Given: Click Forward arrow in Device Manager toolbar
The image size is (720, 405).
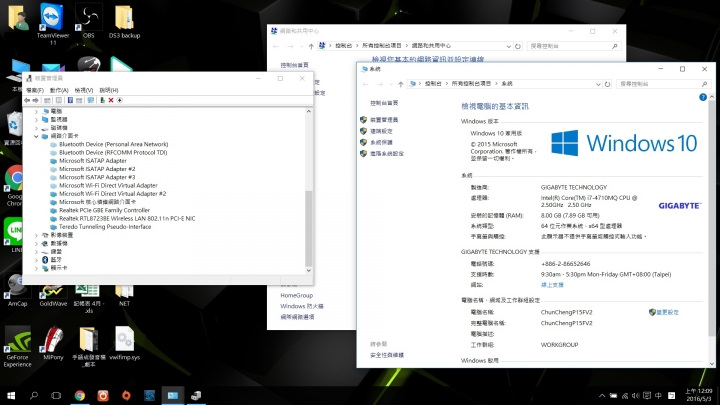Looking at the screenshot, I should pos(35,100).
